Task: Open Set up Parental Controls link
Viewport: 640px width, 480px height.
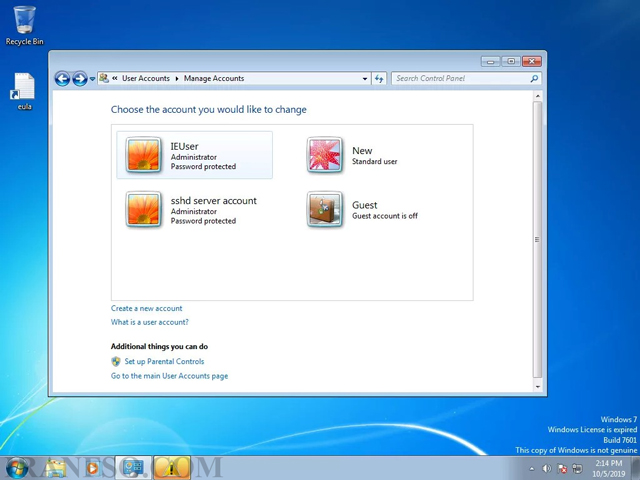Action: 164,361
